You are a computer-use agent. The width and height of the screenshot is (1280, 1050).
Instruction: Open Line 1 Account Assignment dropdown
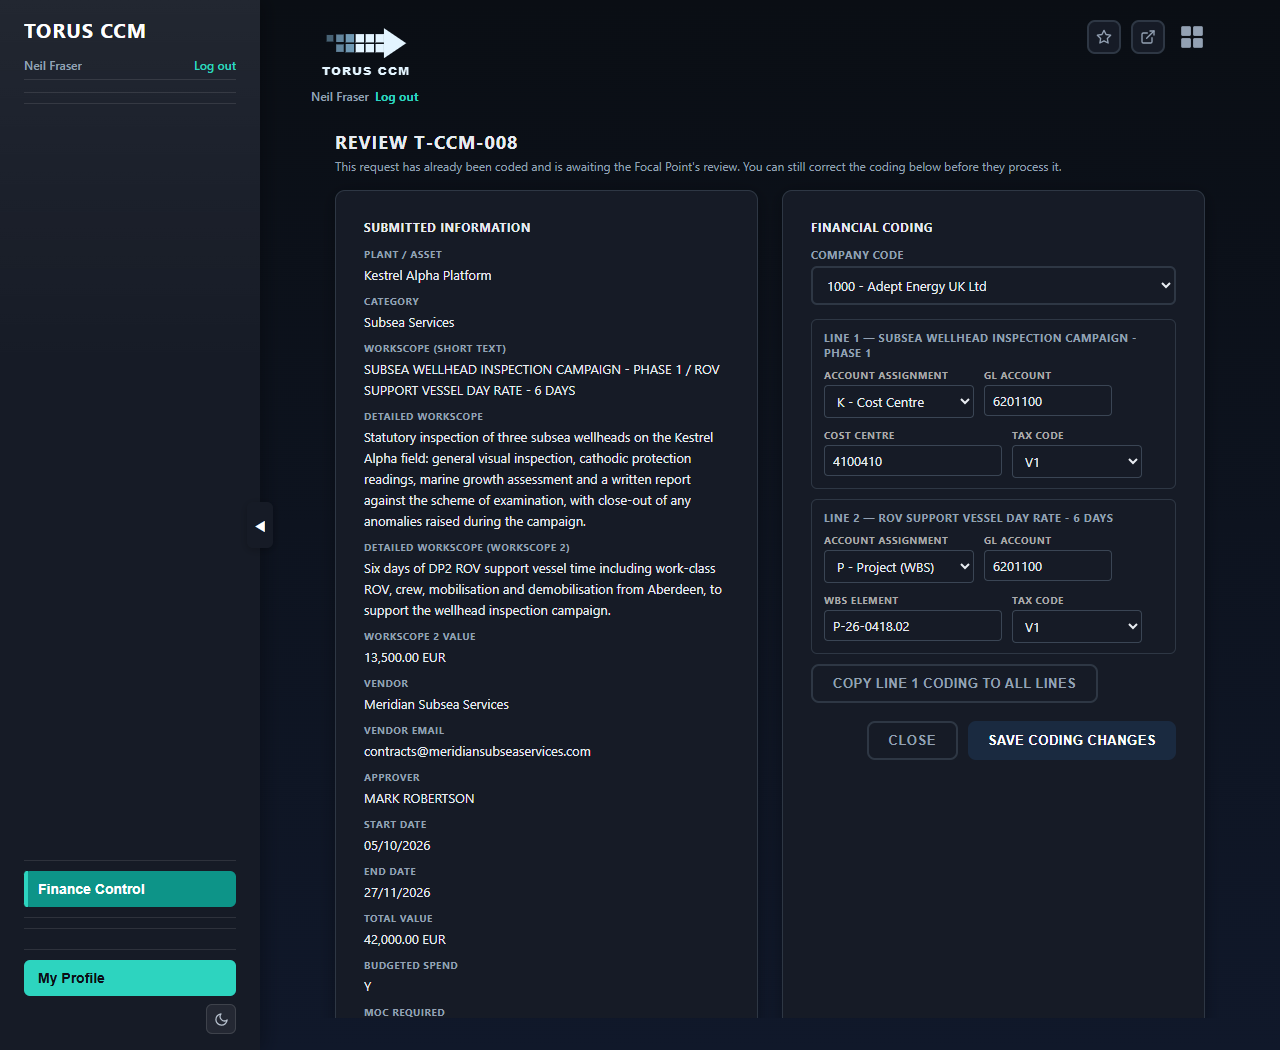pos(899,402)
